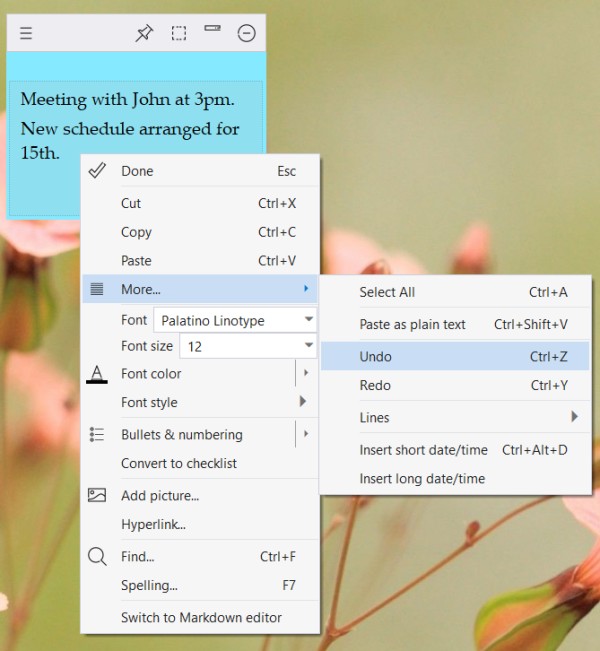600x651 pixels.
Task: Click the magnifier icon beside Find
Action: (97, 556)
